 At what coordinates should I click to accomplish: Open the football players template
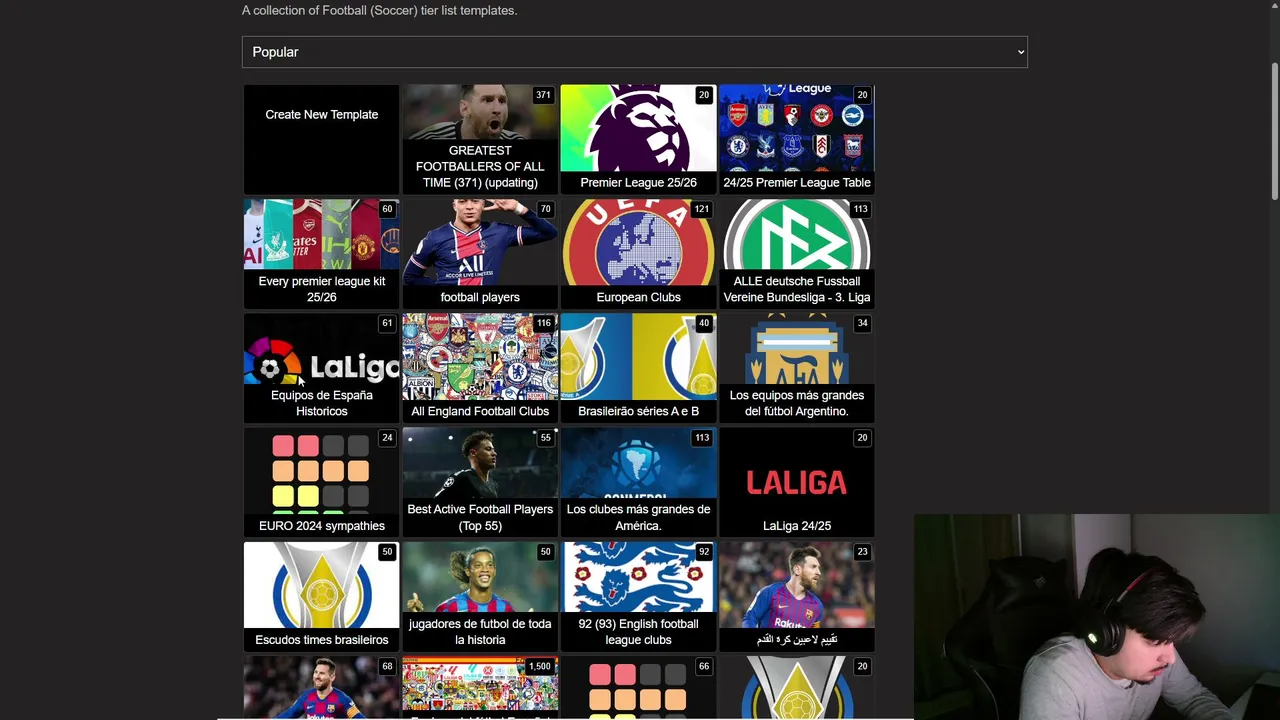tap(480, 254)
